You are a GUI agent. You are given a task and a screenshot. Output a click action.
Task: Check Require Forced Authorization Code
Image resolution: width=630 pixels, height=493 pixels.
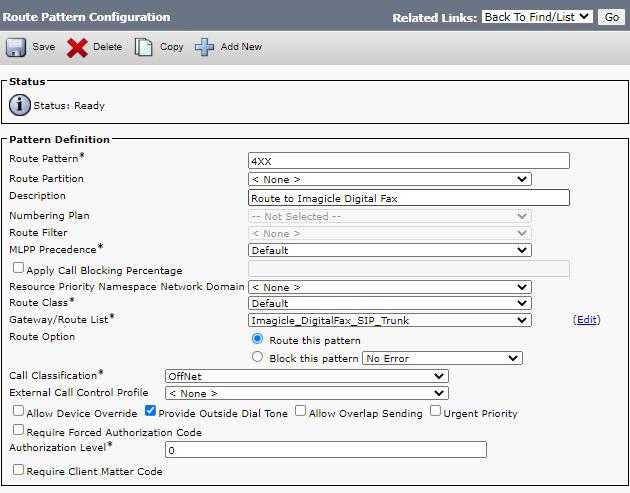(18, 431)
